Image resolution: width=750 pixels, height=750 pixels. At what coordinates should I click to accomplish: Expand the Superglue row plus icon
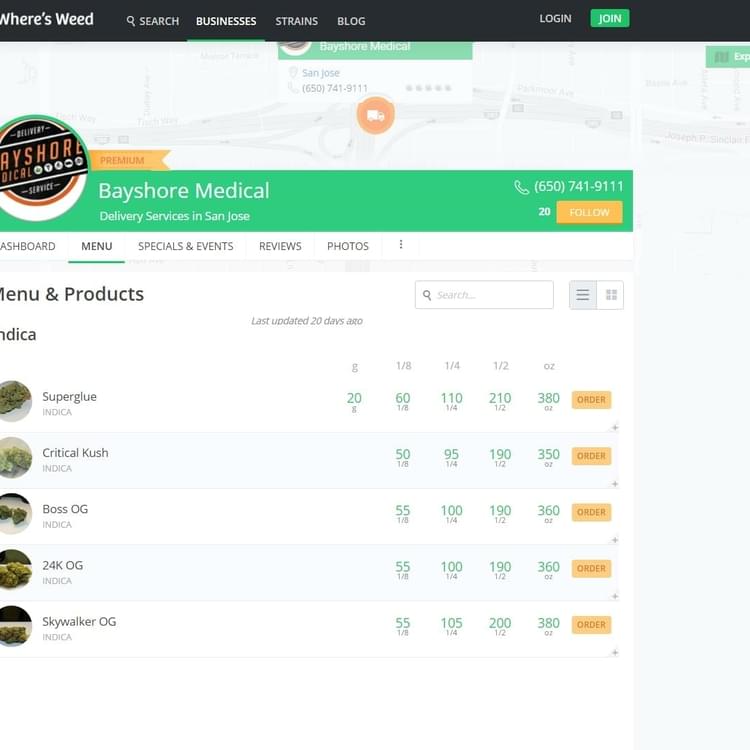(x=614, y=428)
